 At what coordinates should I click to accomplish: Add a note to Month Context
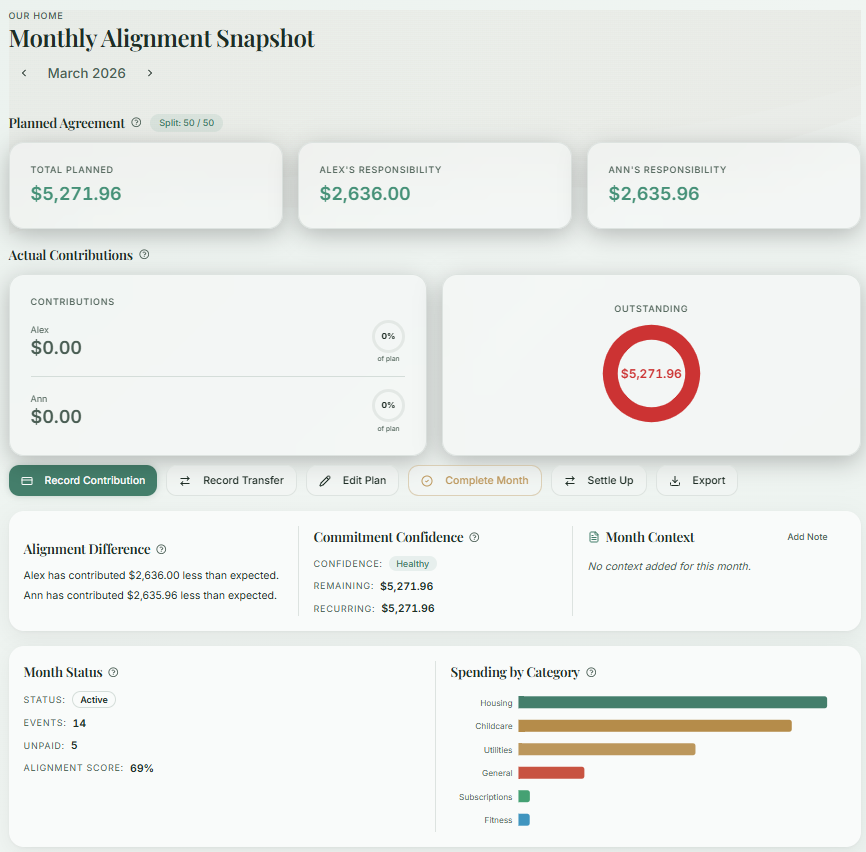[x=807, y=537]
